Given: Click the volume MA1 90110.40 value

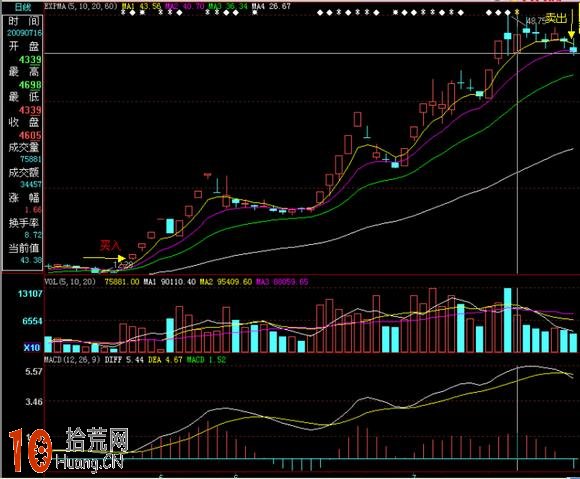Looking at the screenshot, I should click(170, 282).
